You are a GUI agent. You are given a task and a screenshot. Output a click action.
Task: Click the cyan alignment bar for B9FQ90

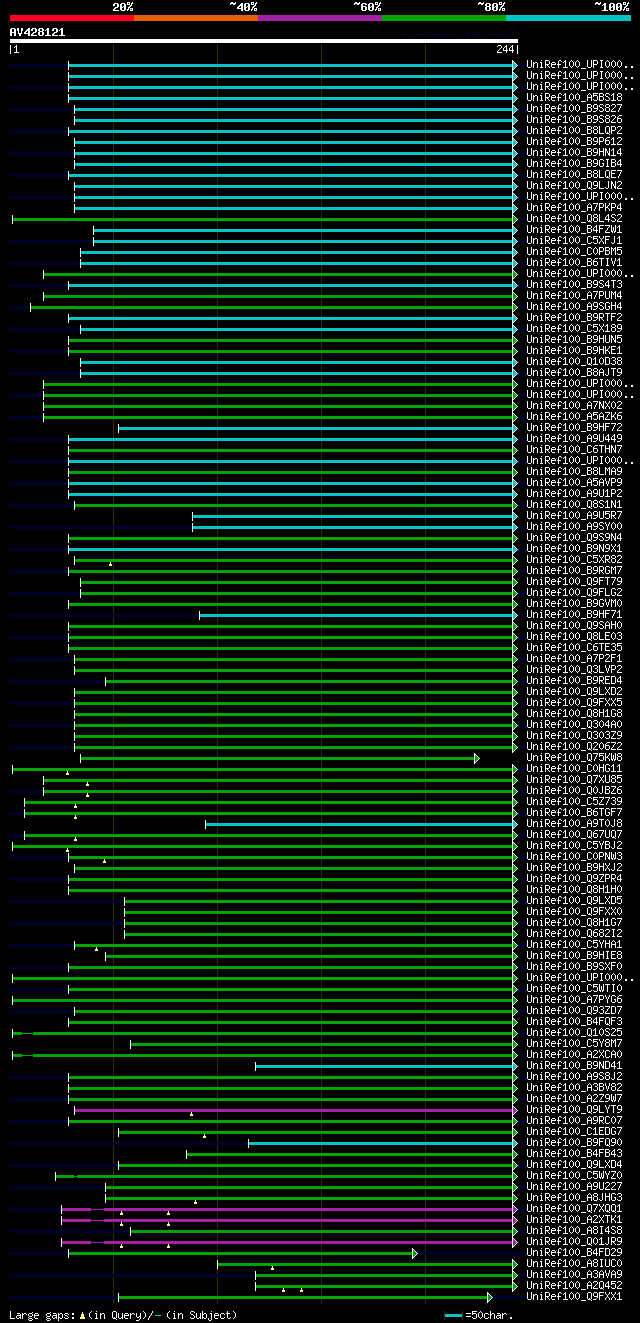(383, 1143)
